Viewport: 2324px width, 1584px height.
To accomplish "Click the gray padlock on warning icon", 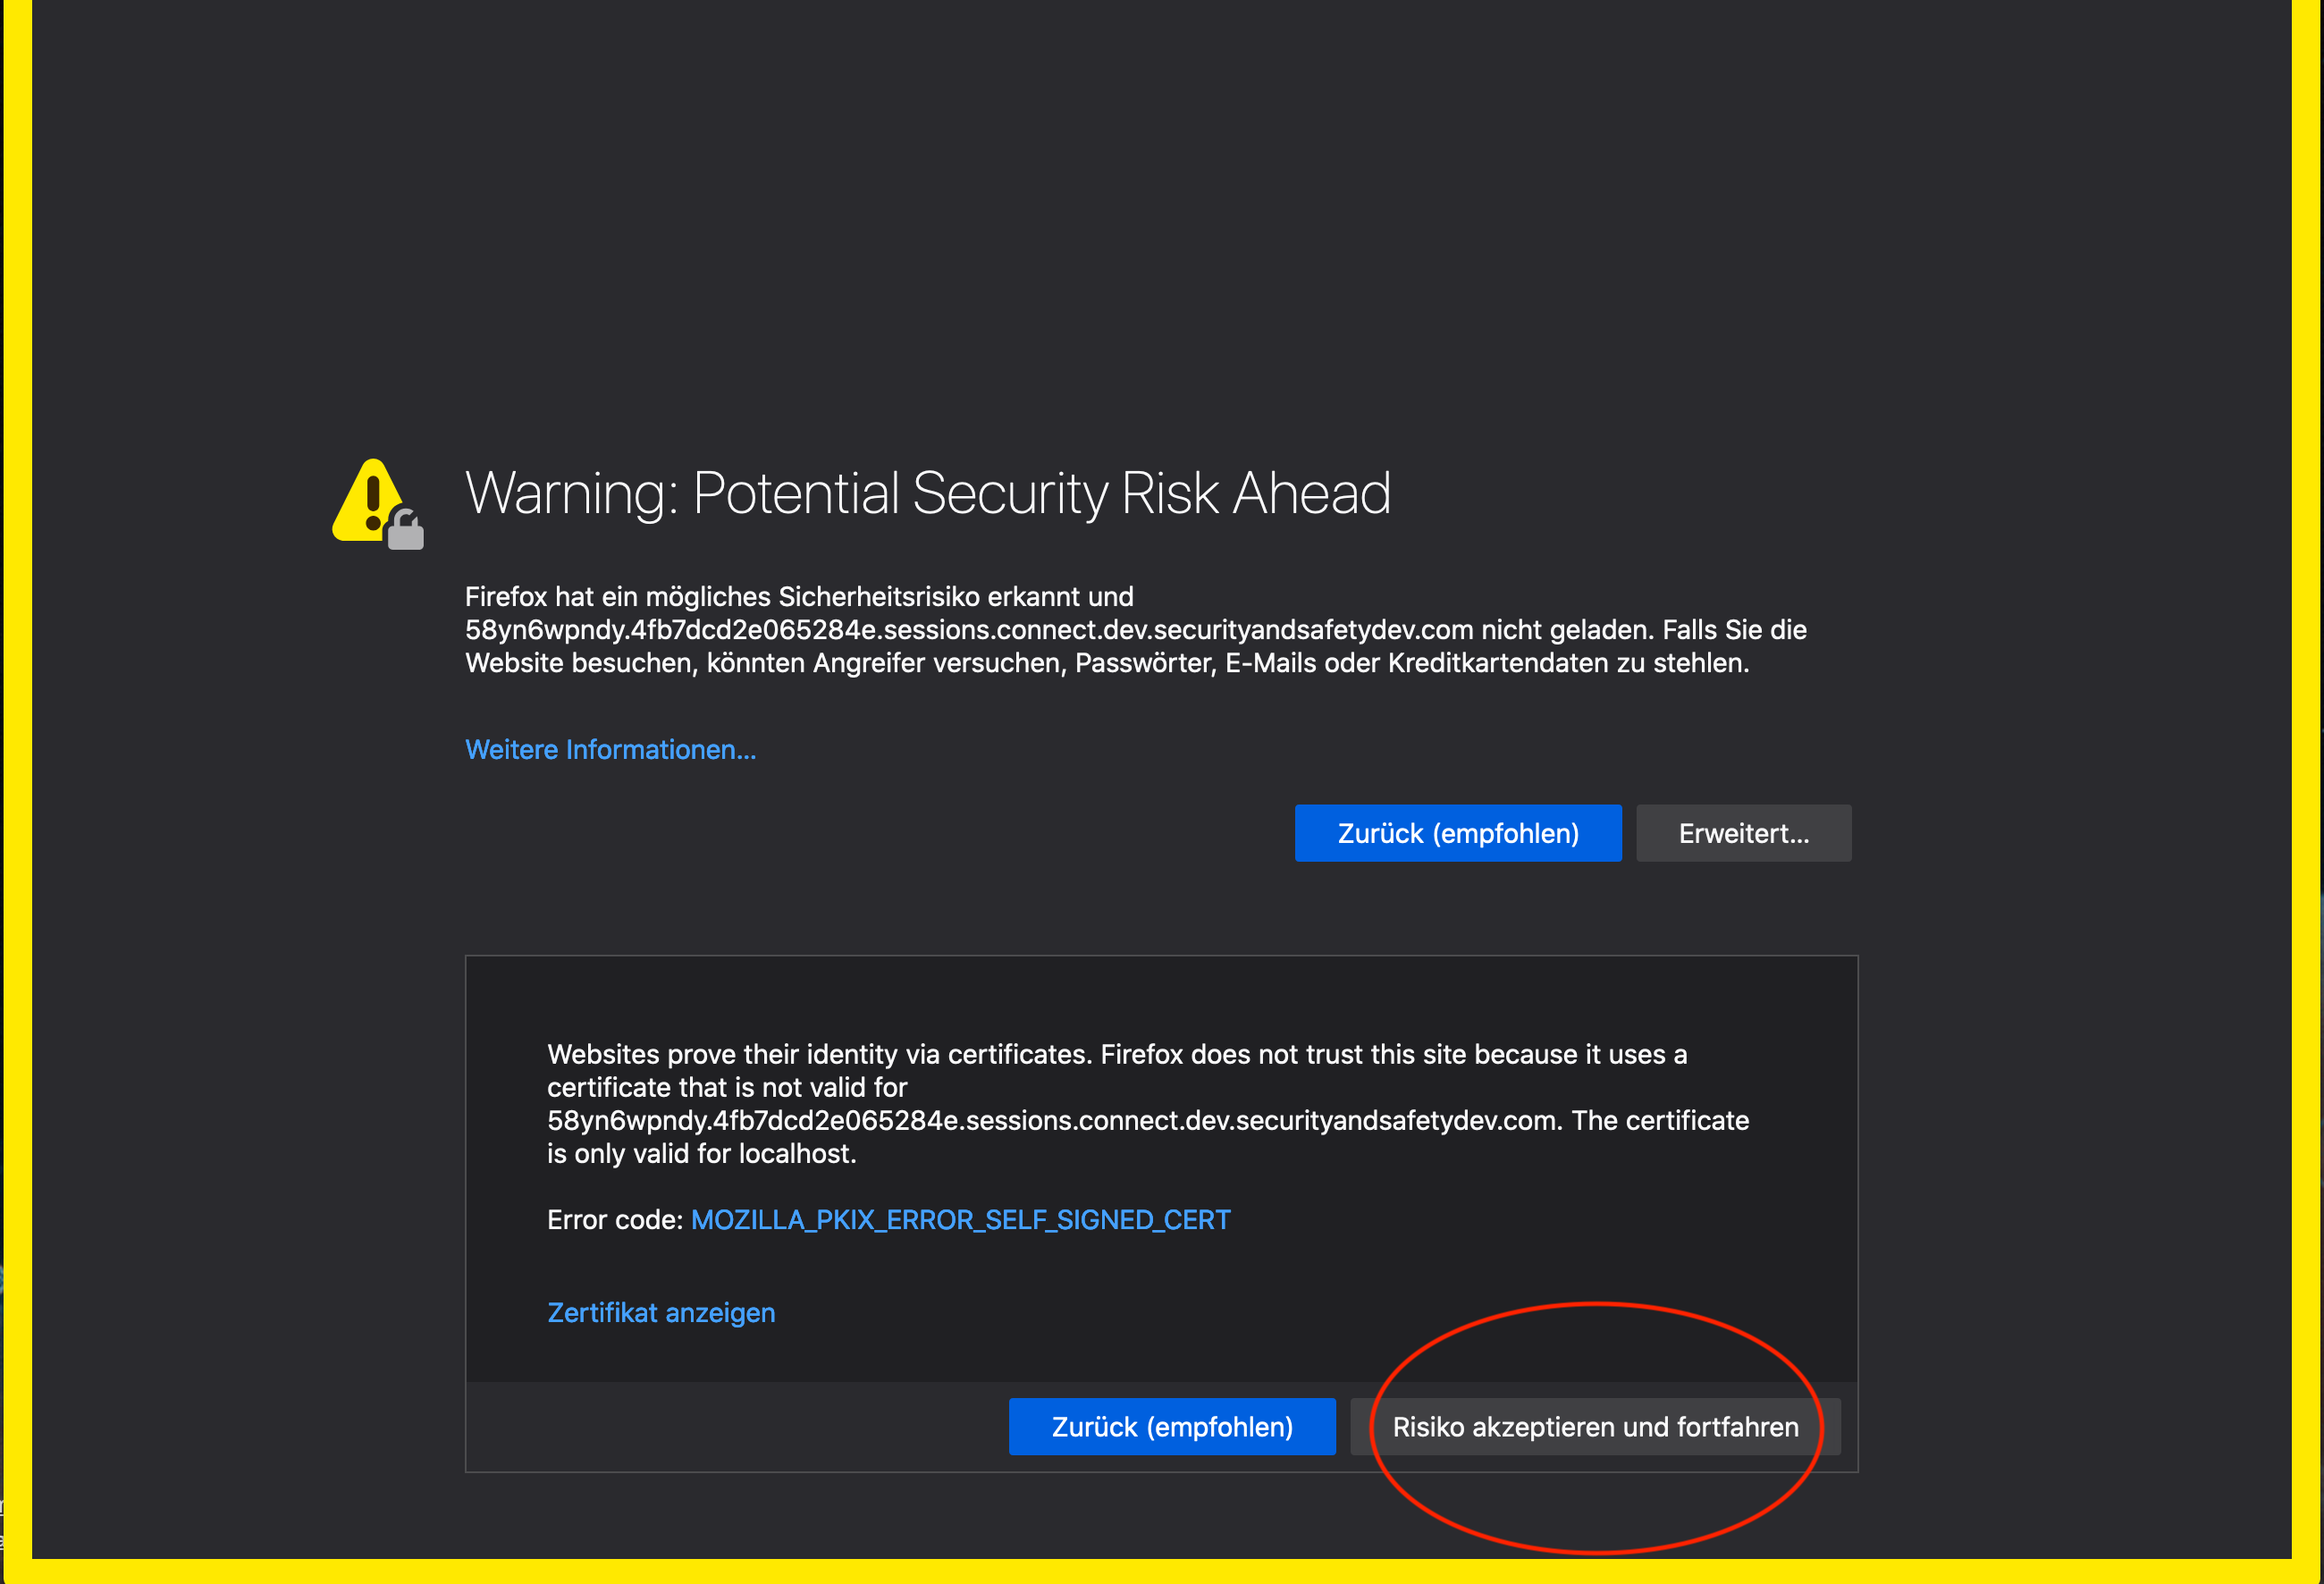I will pos(405,530).
